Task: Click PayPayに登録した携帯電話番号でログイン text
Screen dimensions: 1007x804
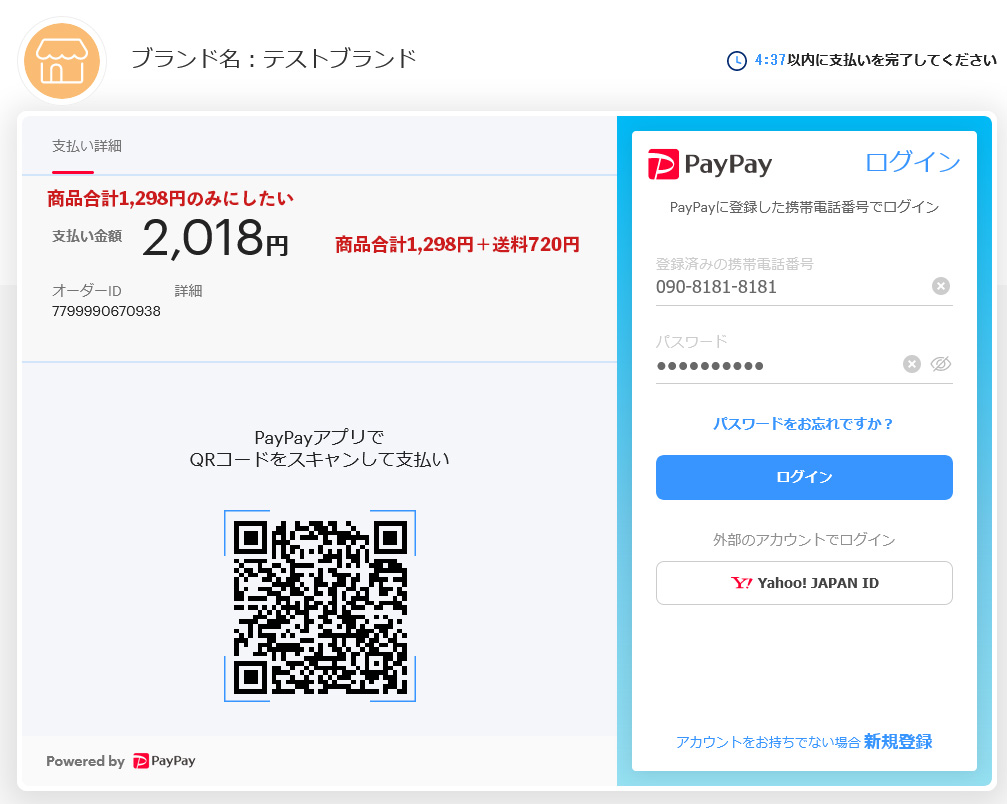Action: 804,207
